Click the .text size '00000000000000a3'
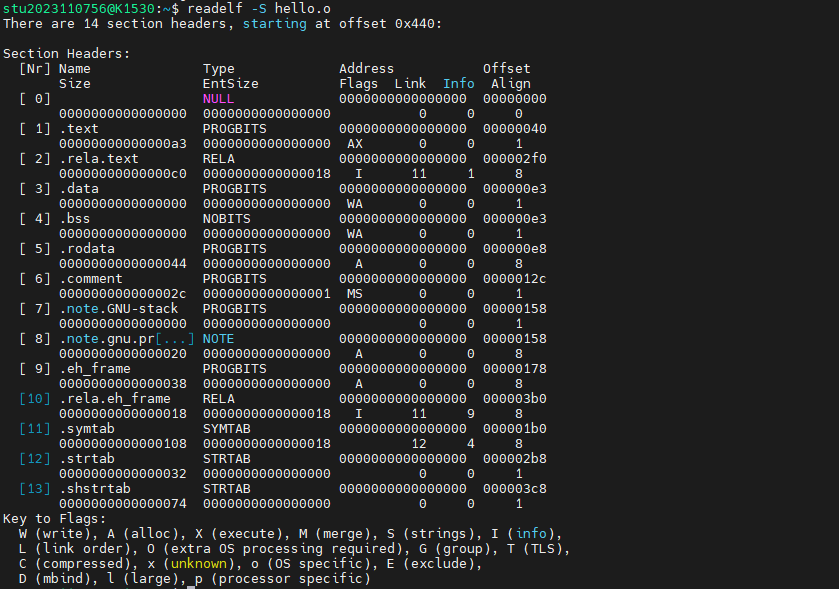Viewport: 839px width, 589px height. pyautogui.click(x=123, y=143)
